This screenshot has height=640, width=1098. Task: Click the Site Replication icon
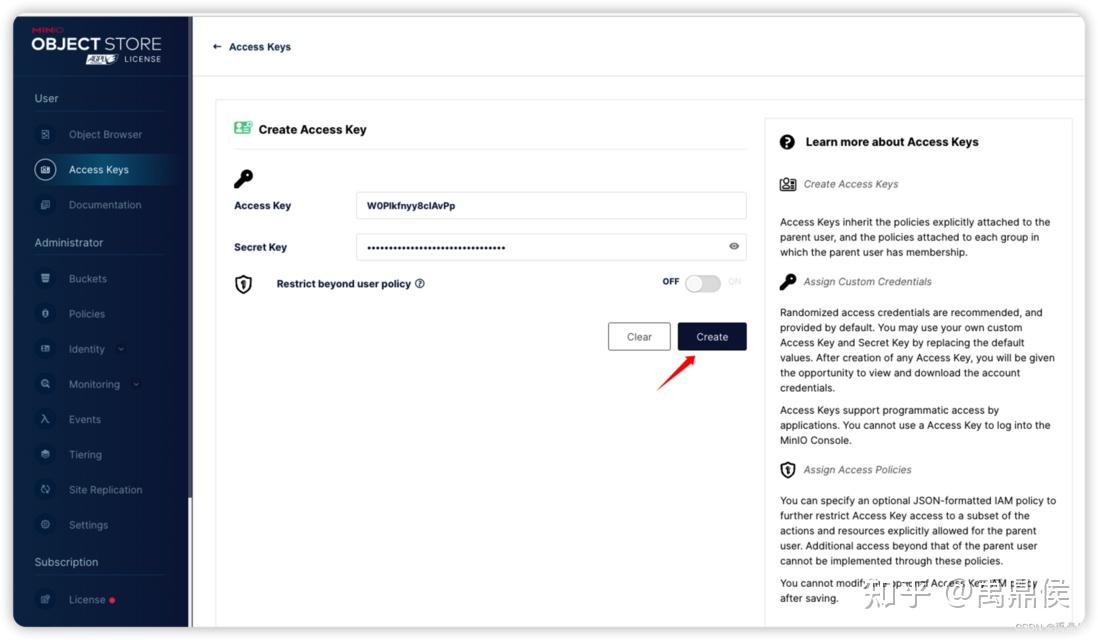click(x=45, y=490)
